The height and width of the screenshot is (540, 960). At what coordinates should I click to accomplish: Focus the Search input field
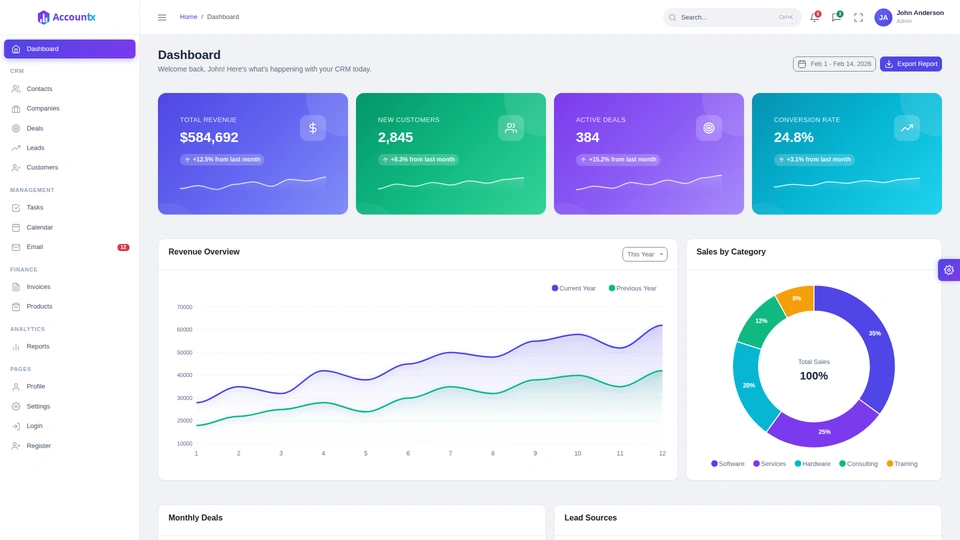[732, 18]
